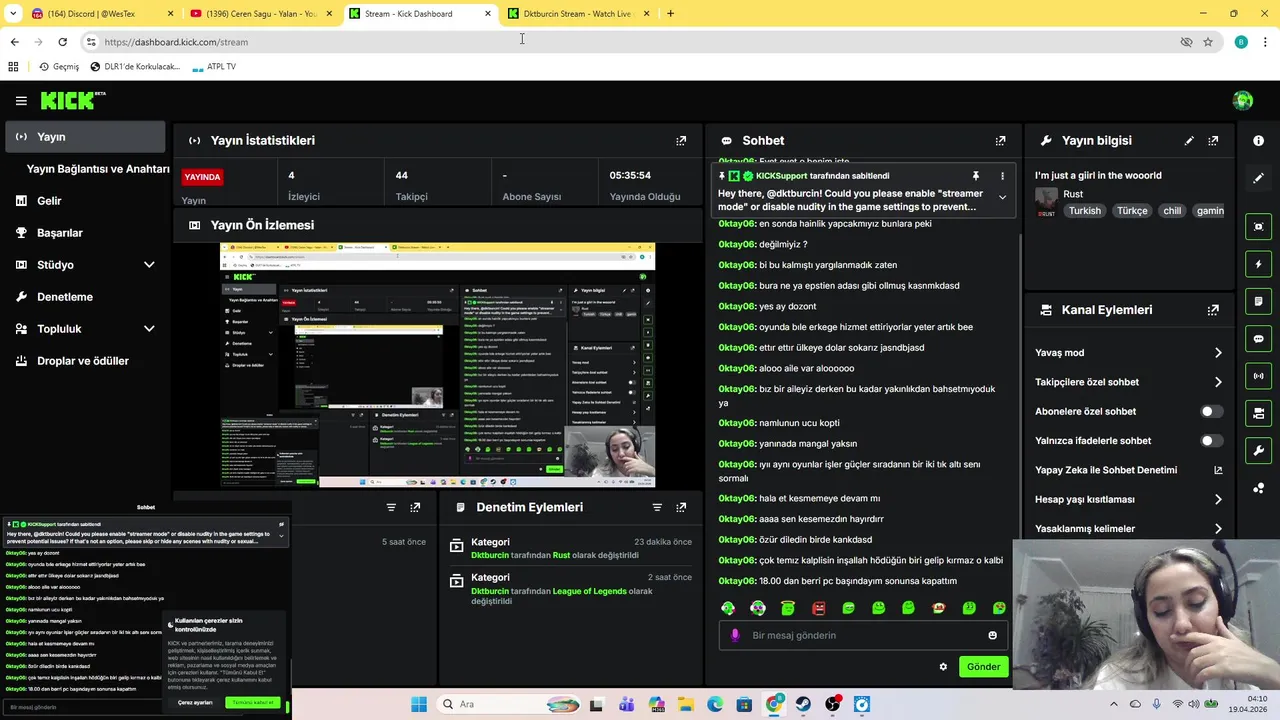Screen dimensions: 1280x720
Task: Expand the Topluluk sidebar section
Action: 149,329
